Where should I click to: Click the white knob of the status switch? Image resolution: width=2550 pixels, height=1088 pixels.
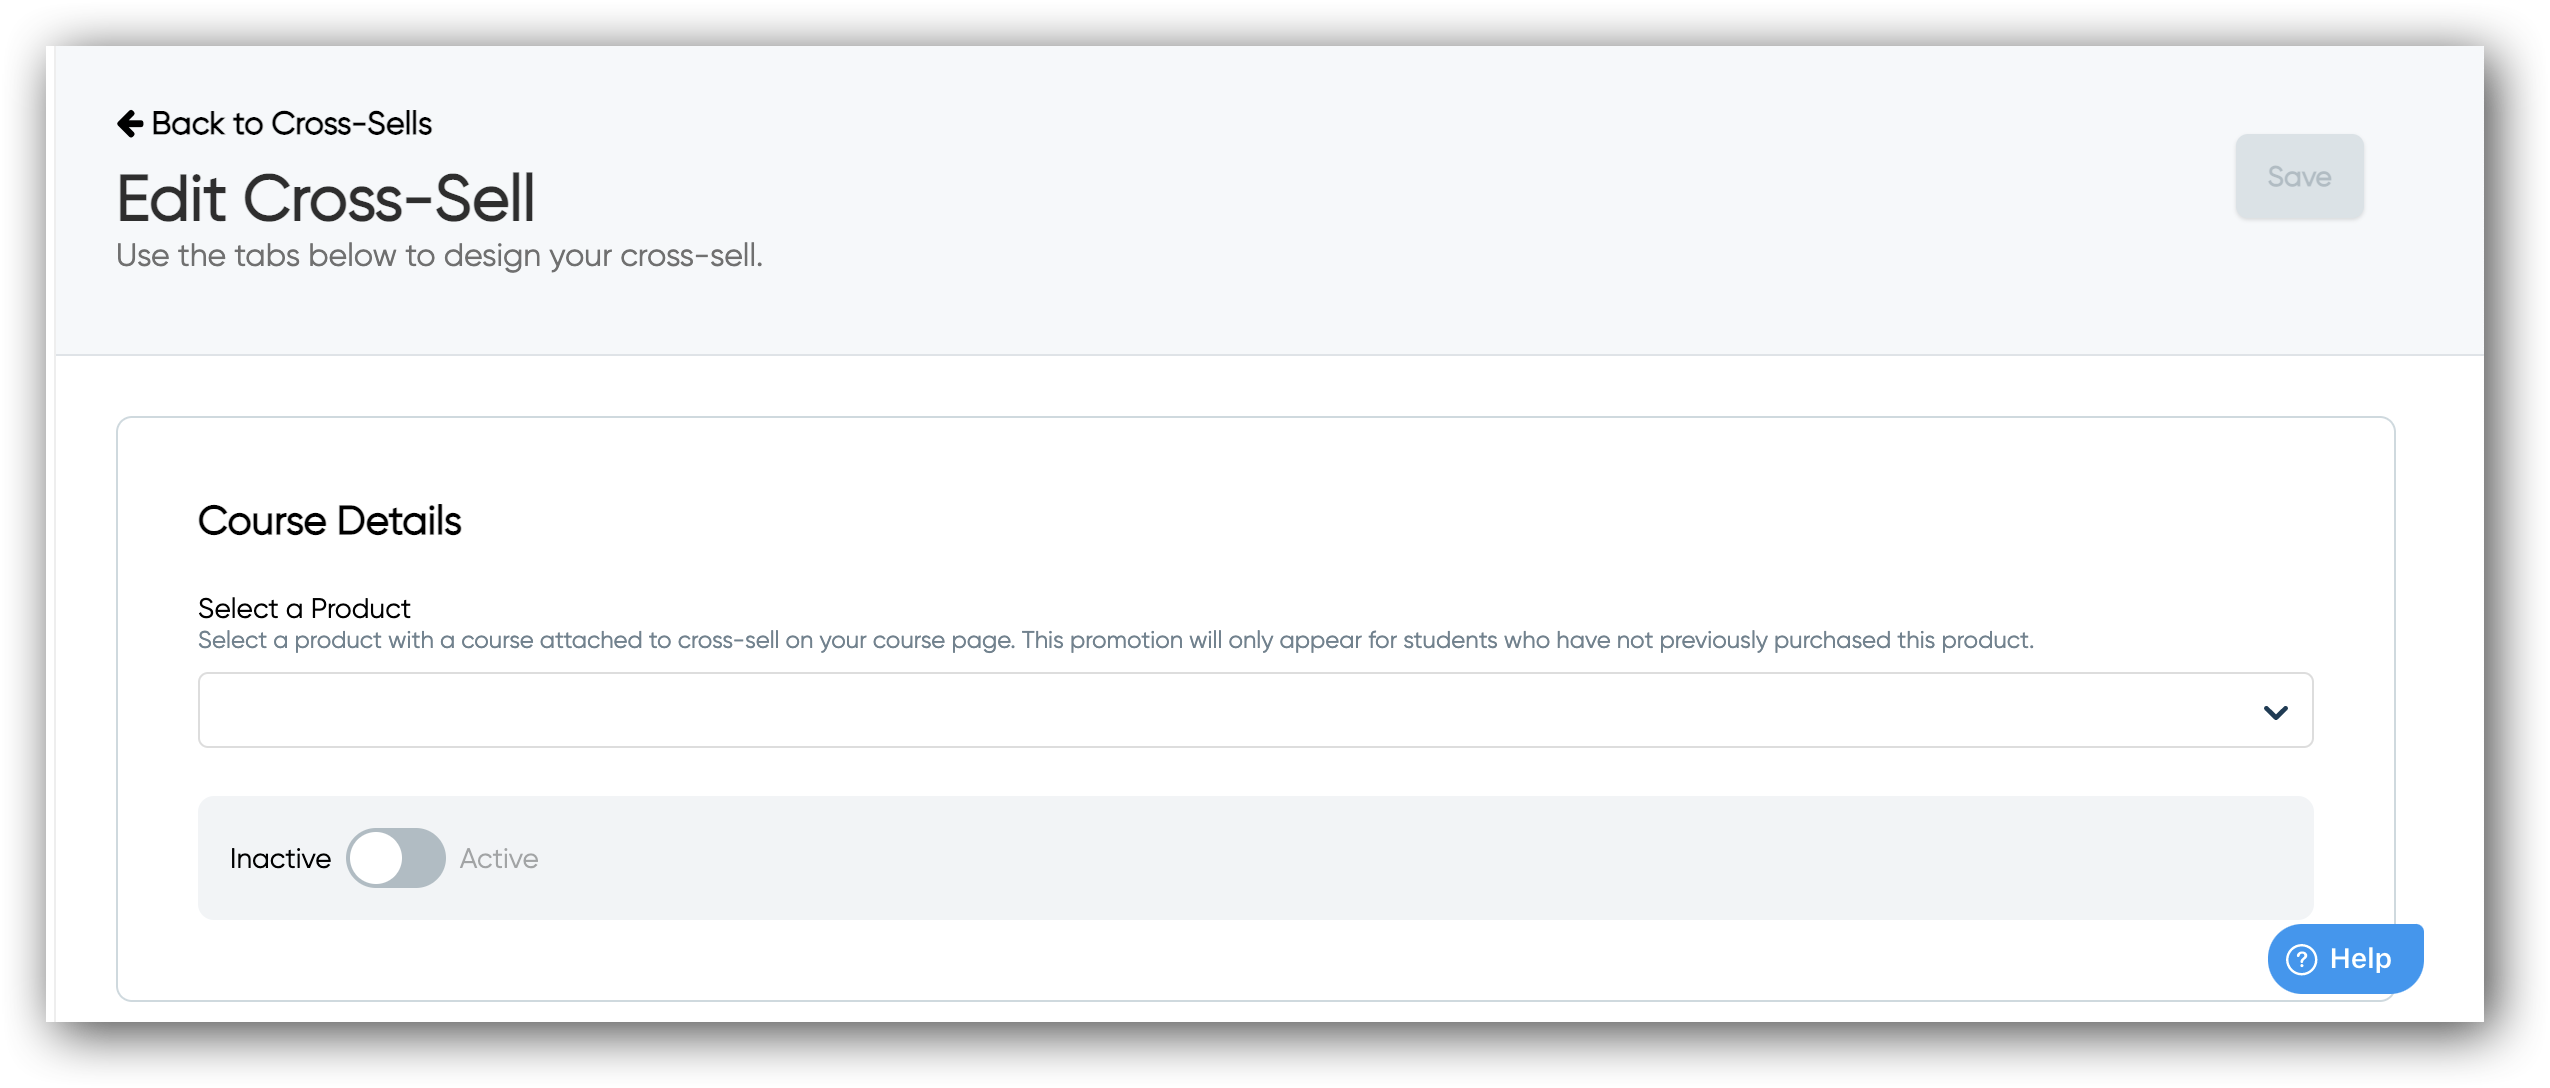pyautogui.click(x=376, y=858)
